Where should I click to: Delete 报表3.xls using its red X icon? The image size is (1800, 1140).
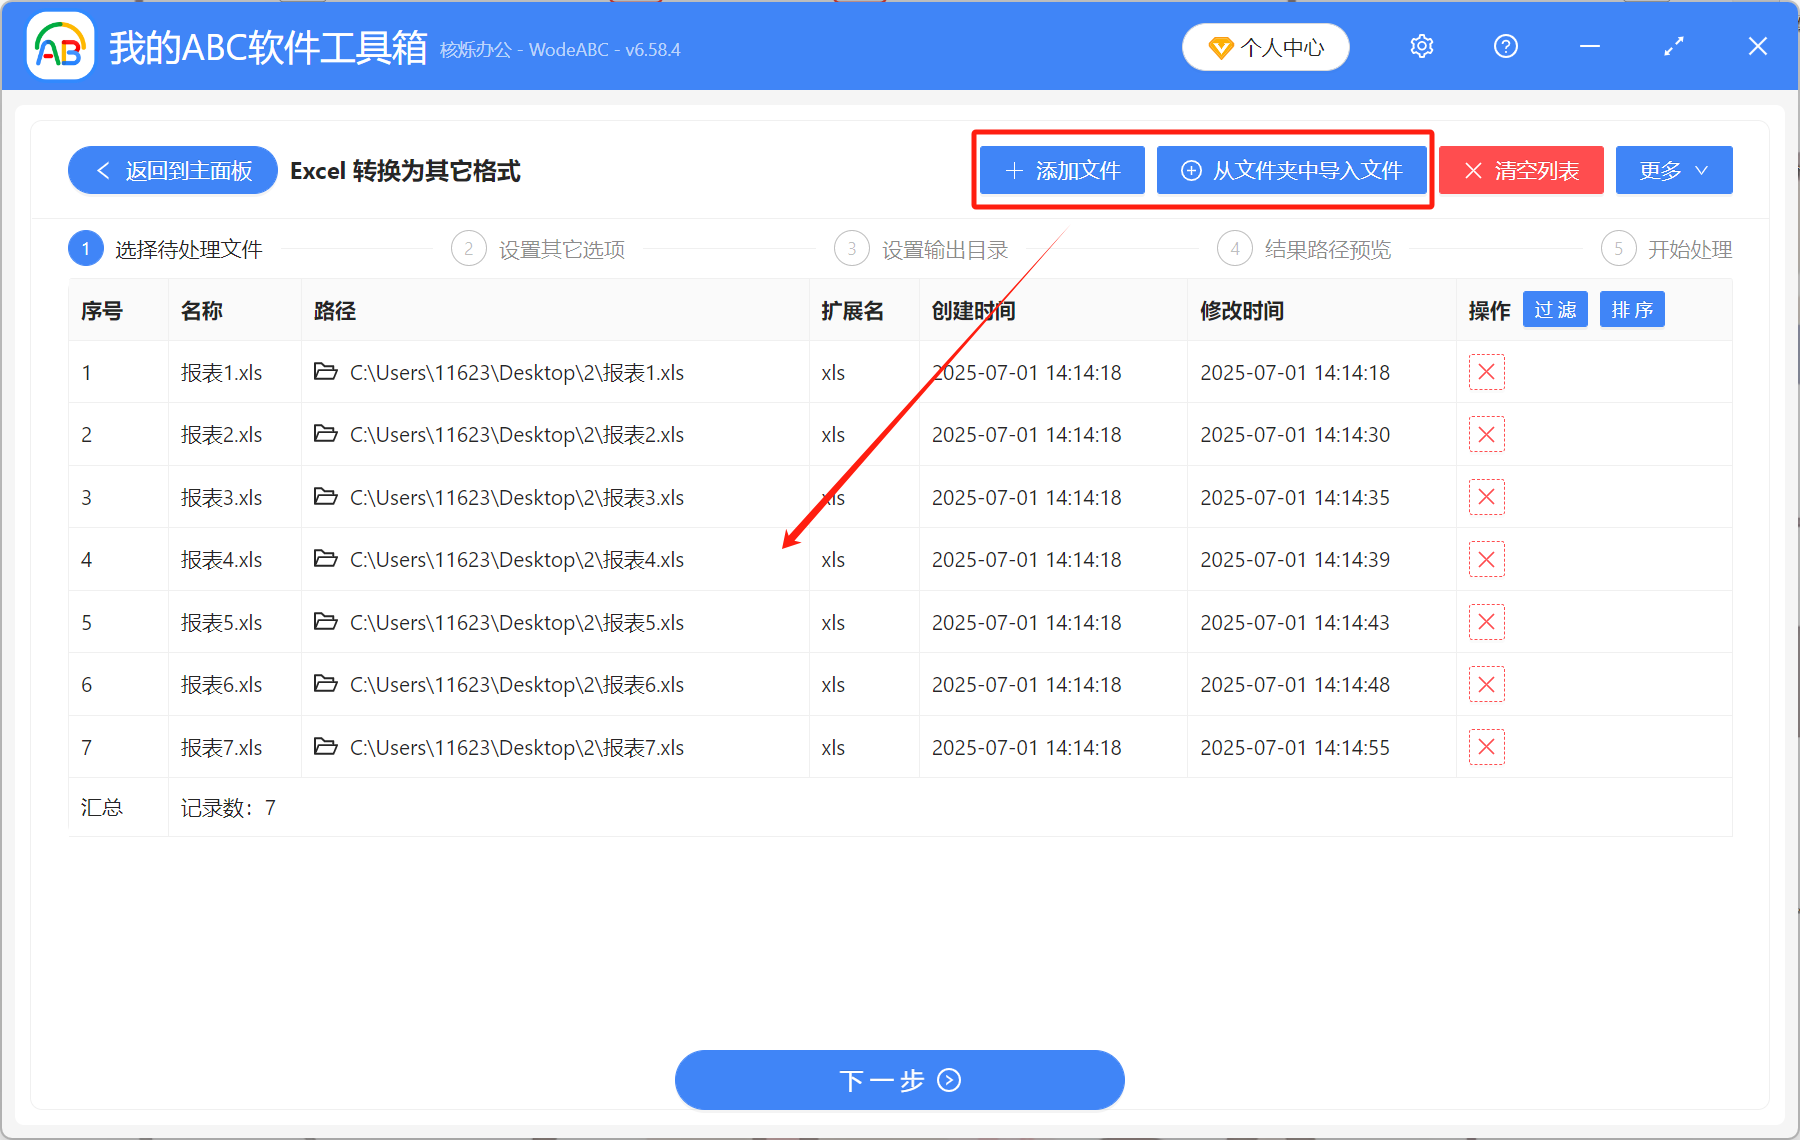point(1487,497)
